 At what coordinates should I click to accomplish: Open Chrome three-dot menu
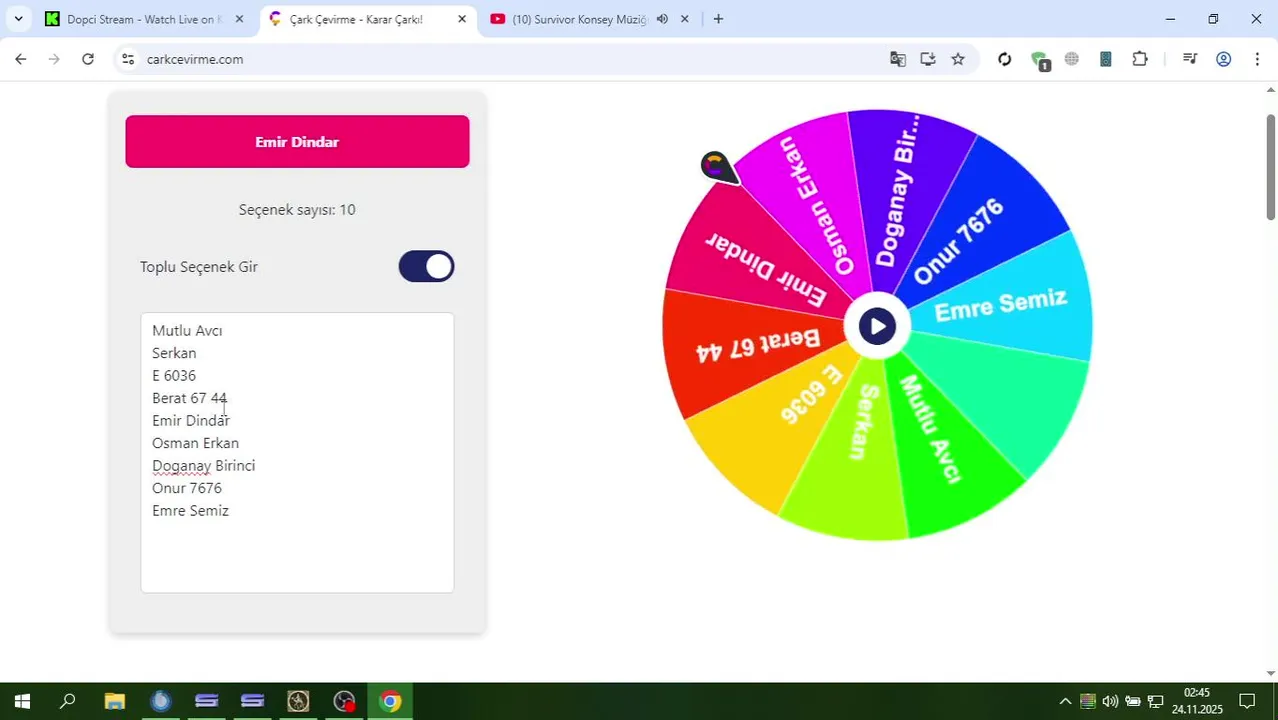[x=1257, y=59]
